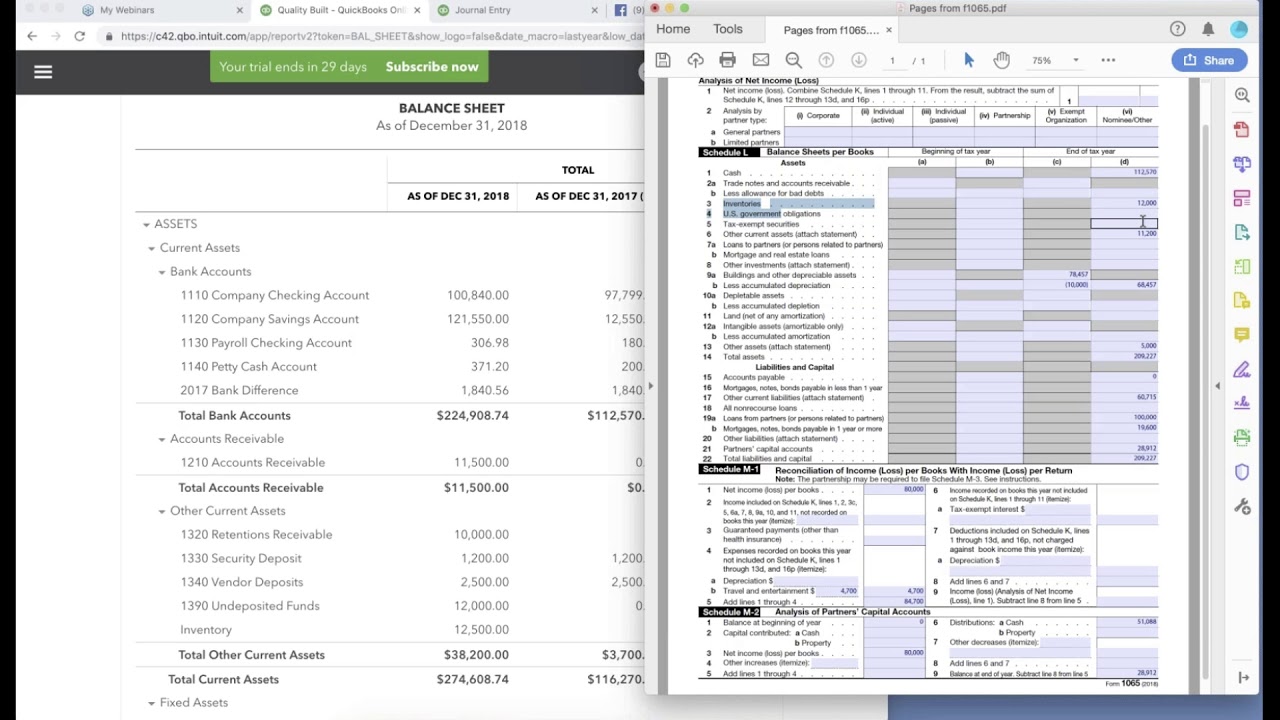Collapse the Bank Accounts group
Viewport: 1280px width, 720px height.
162,272
